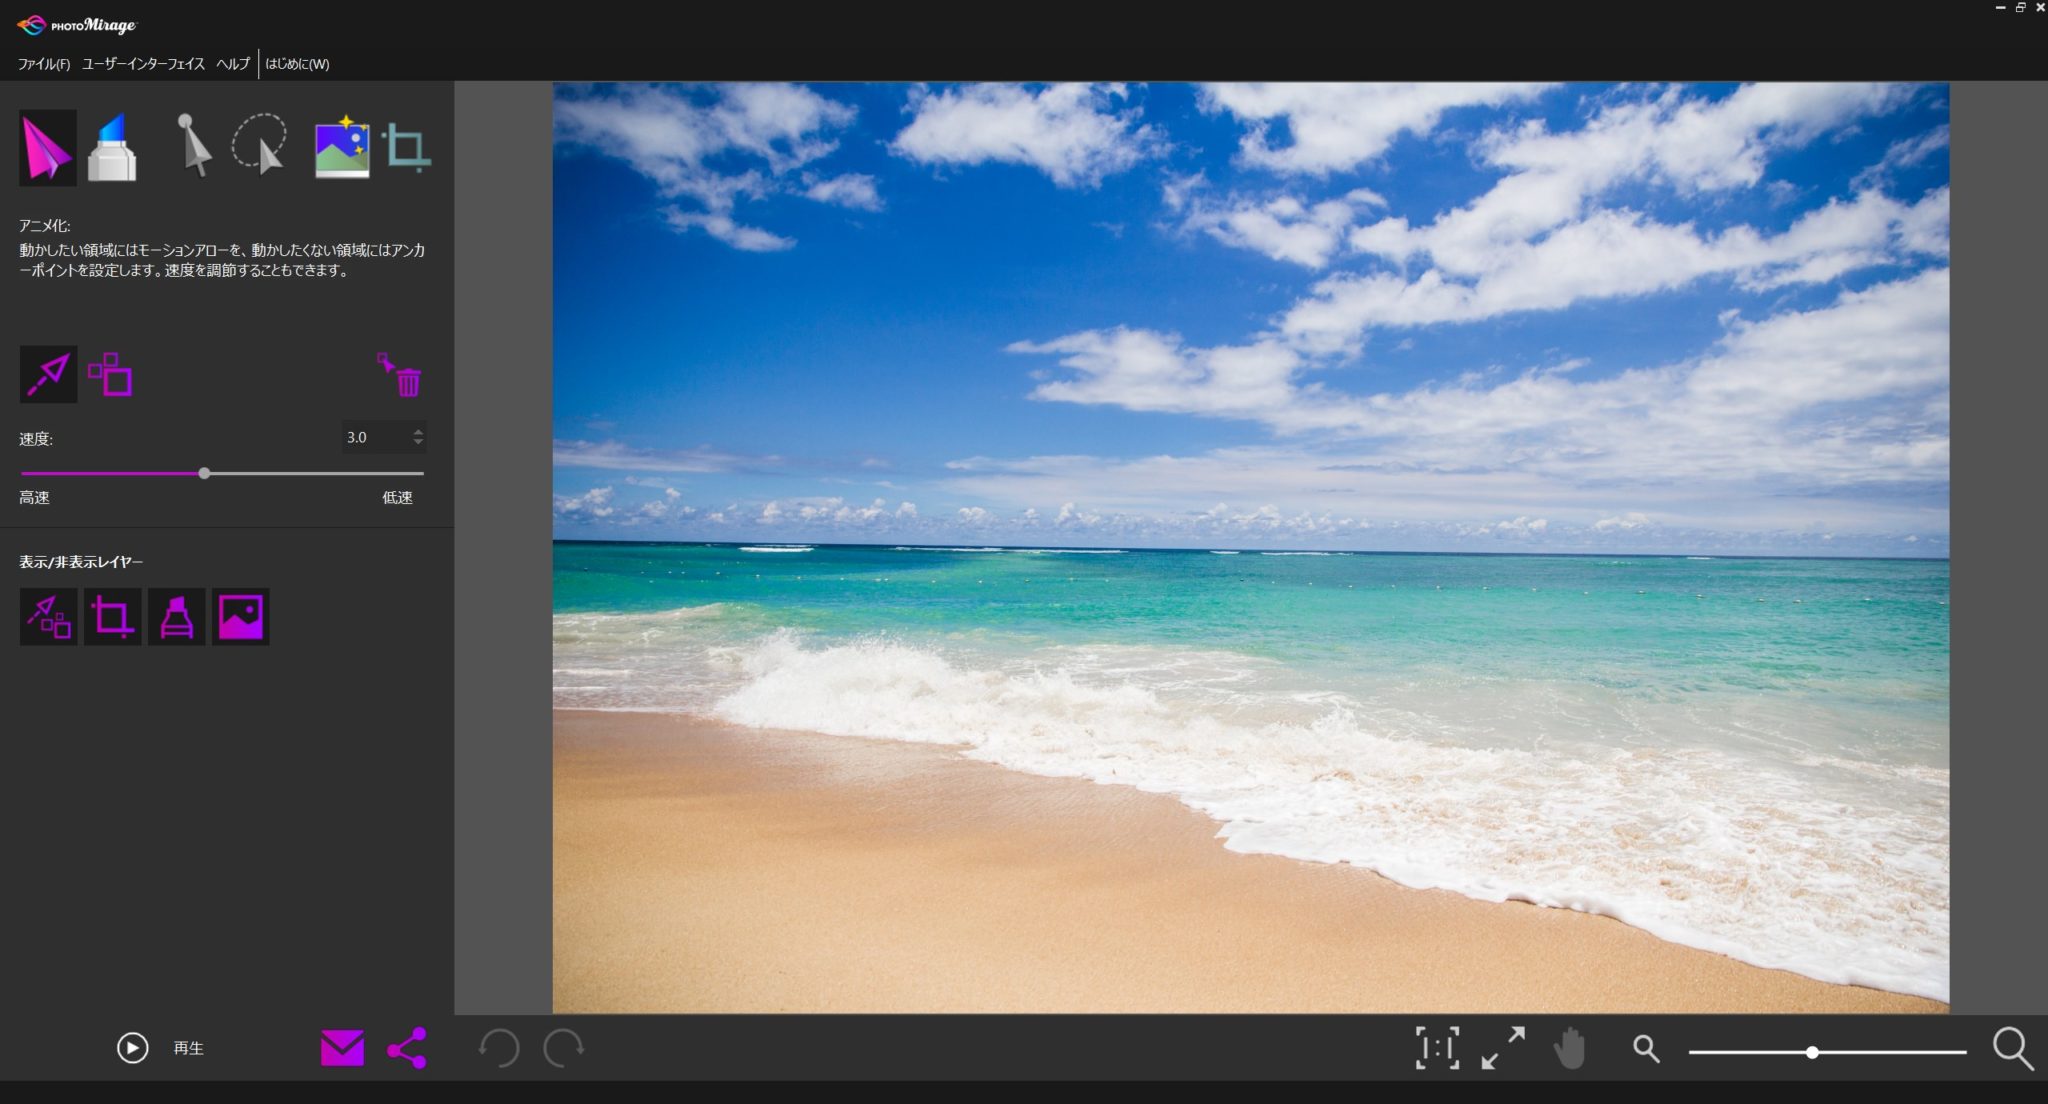Activate the motion arrow mode
Screen dimensions: 2048x1104
[x=48, y=374]
